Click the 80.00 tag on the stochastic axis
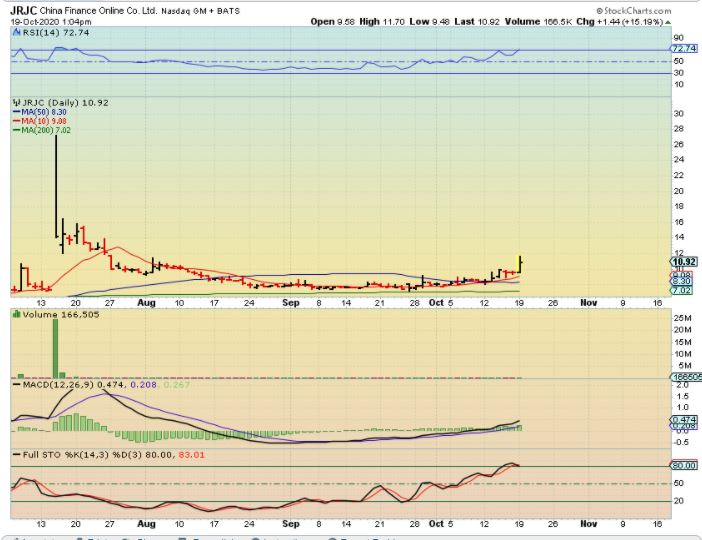The width and height of the screenshot is (702, 540). [684, 466]
